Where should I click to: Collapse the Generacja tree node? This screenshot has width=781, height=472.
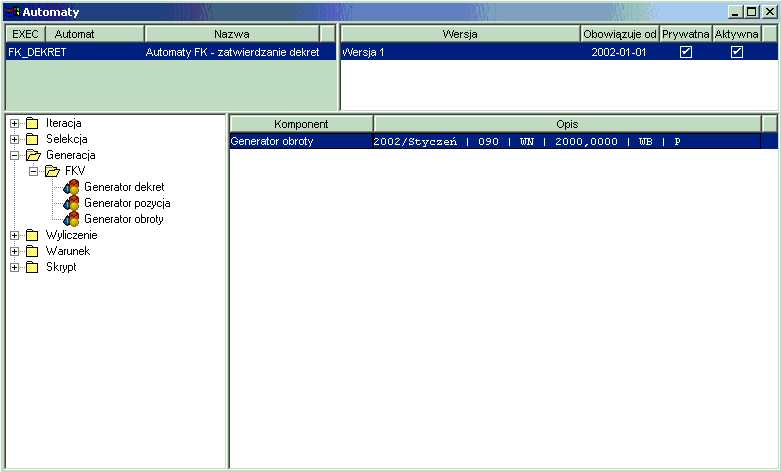coord(14,155)
